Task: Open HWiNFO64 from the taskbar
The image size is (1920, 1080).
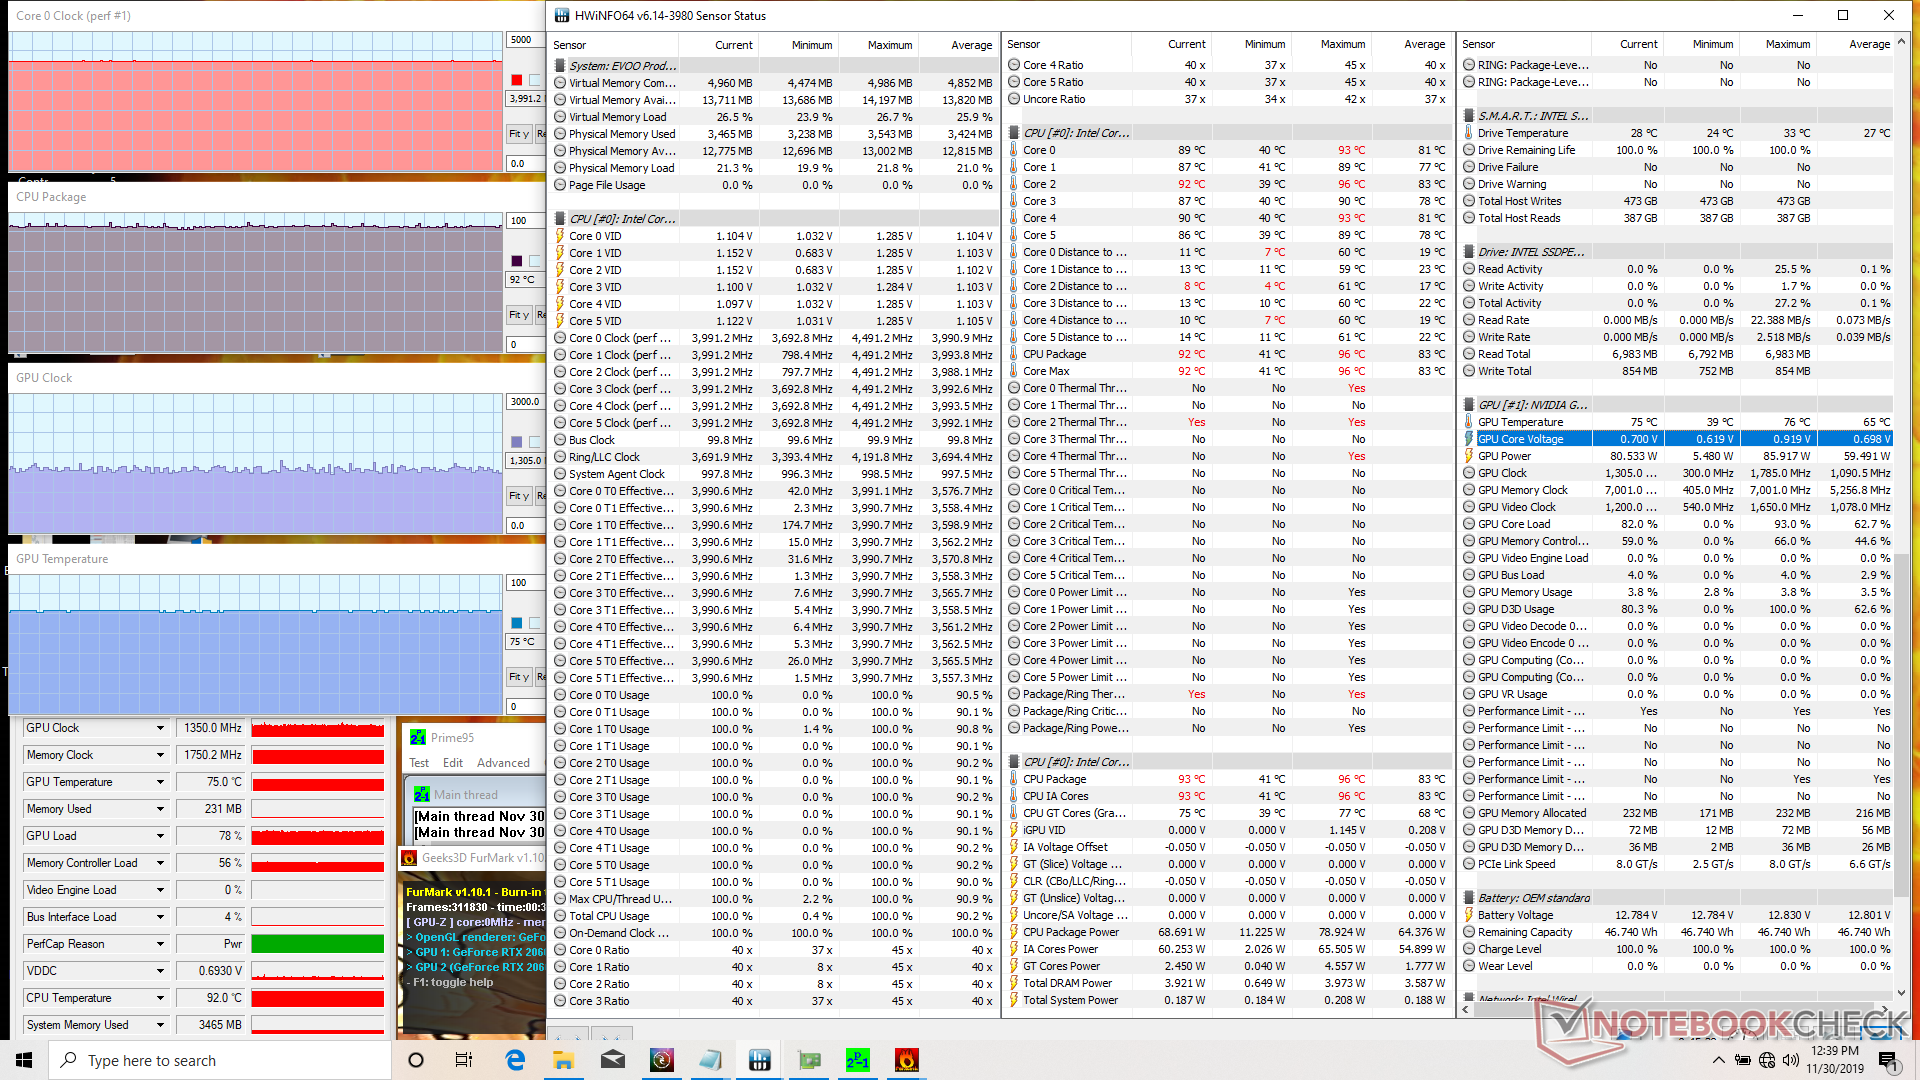Action: click(759, 1060)
